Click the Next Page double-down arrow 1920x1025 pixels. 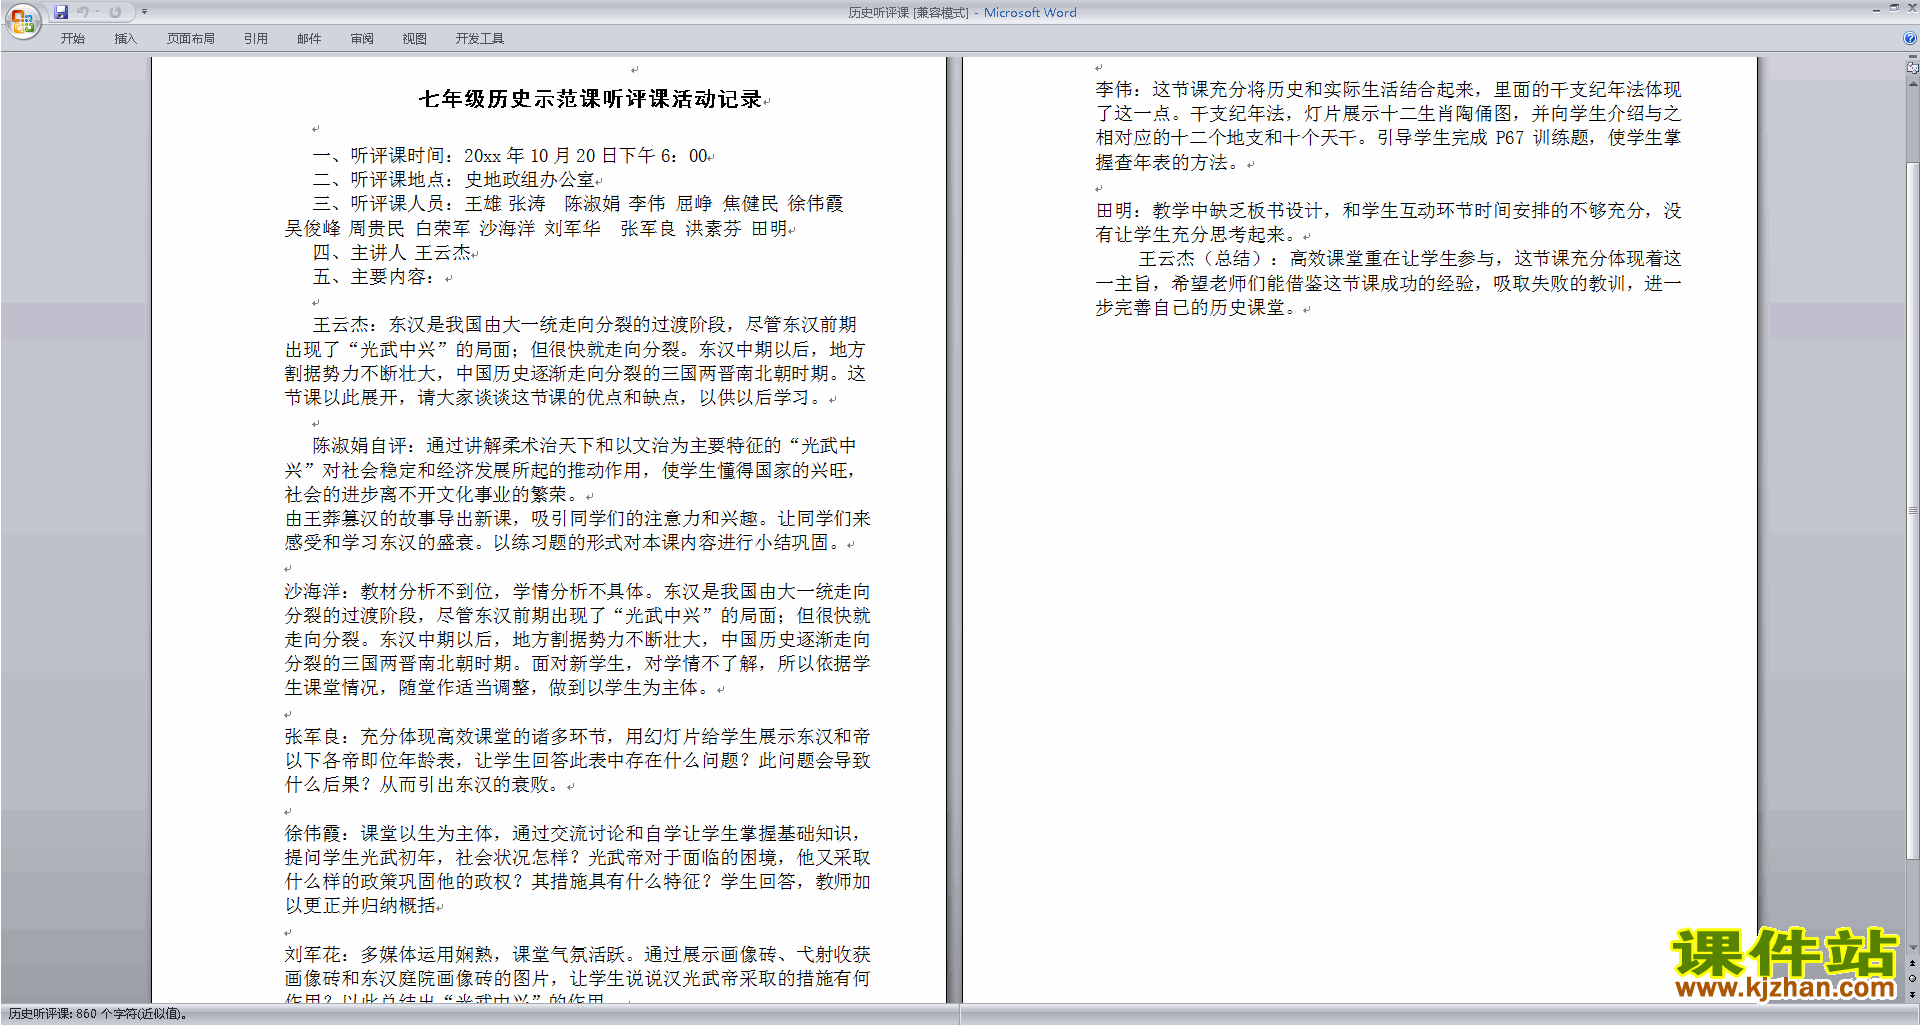point(1913,994)
